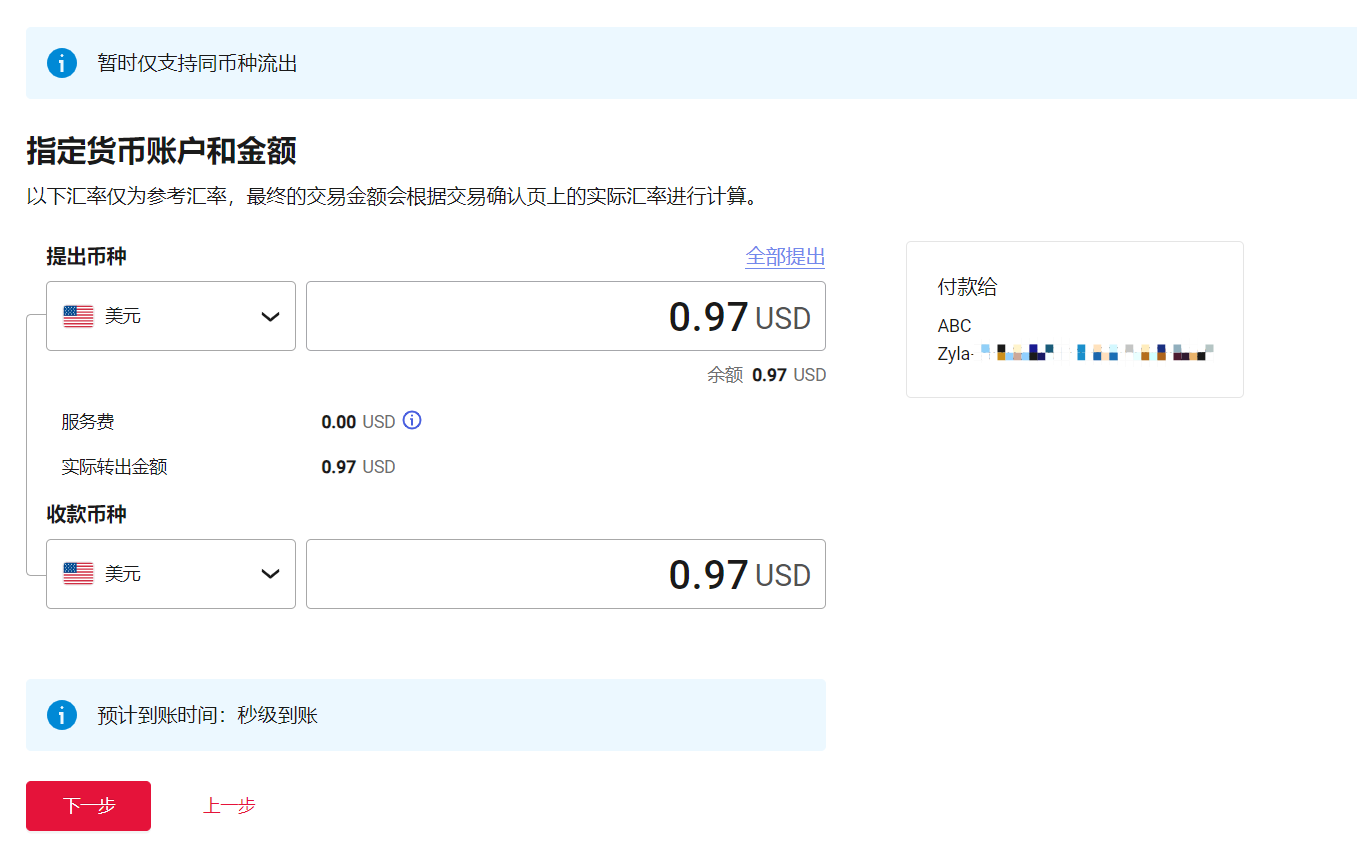Select the receiving amount input field
Screen dimensions: 1357x845
tap(566, 573)
